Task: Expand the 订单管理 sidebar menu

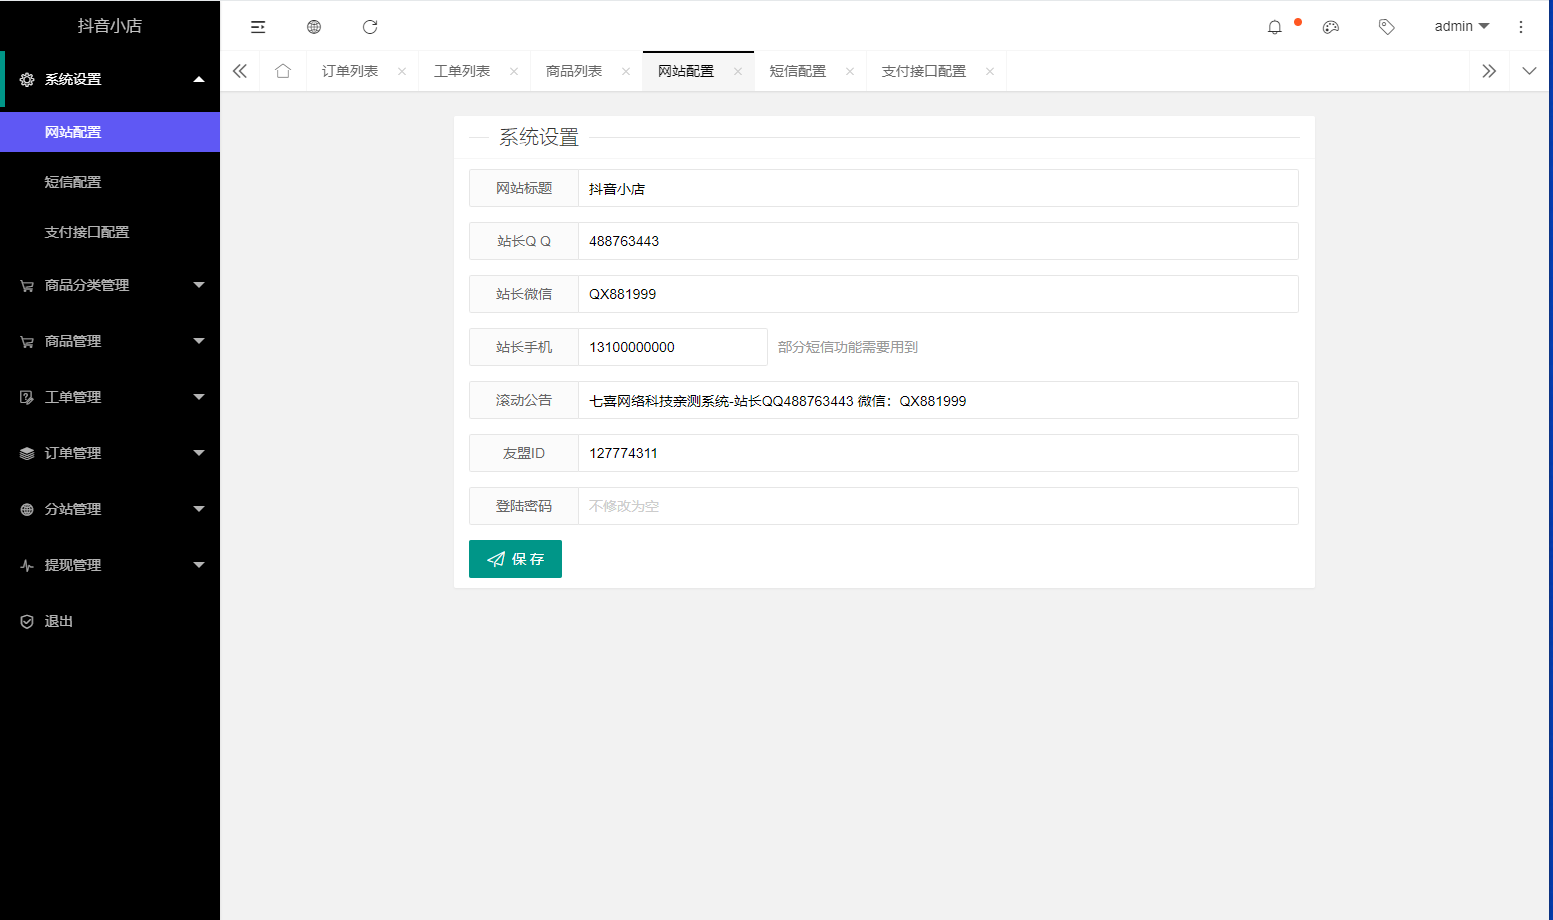Action: (x=110, y=453)
